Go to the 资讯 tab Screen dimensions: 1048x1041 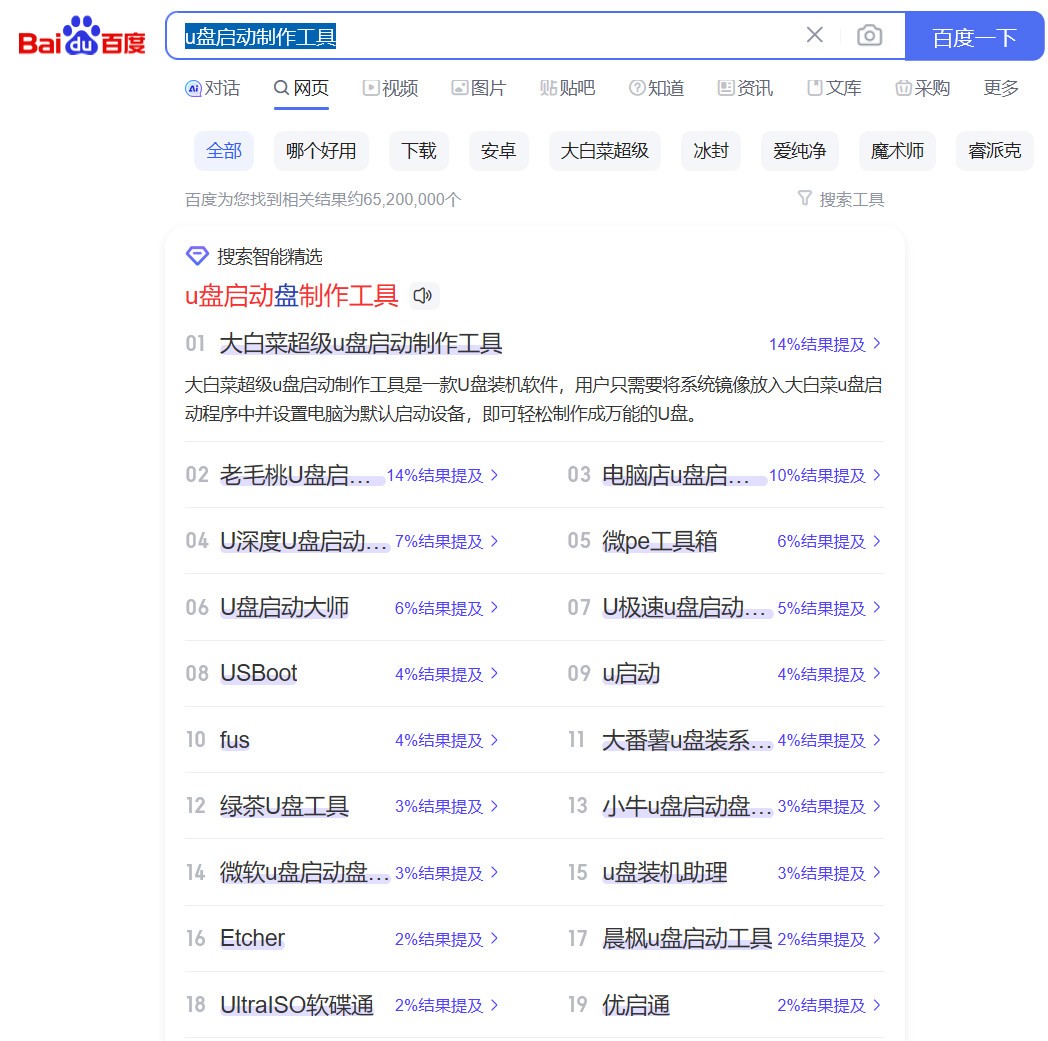[745, 88]
